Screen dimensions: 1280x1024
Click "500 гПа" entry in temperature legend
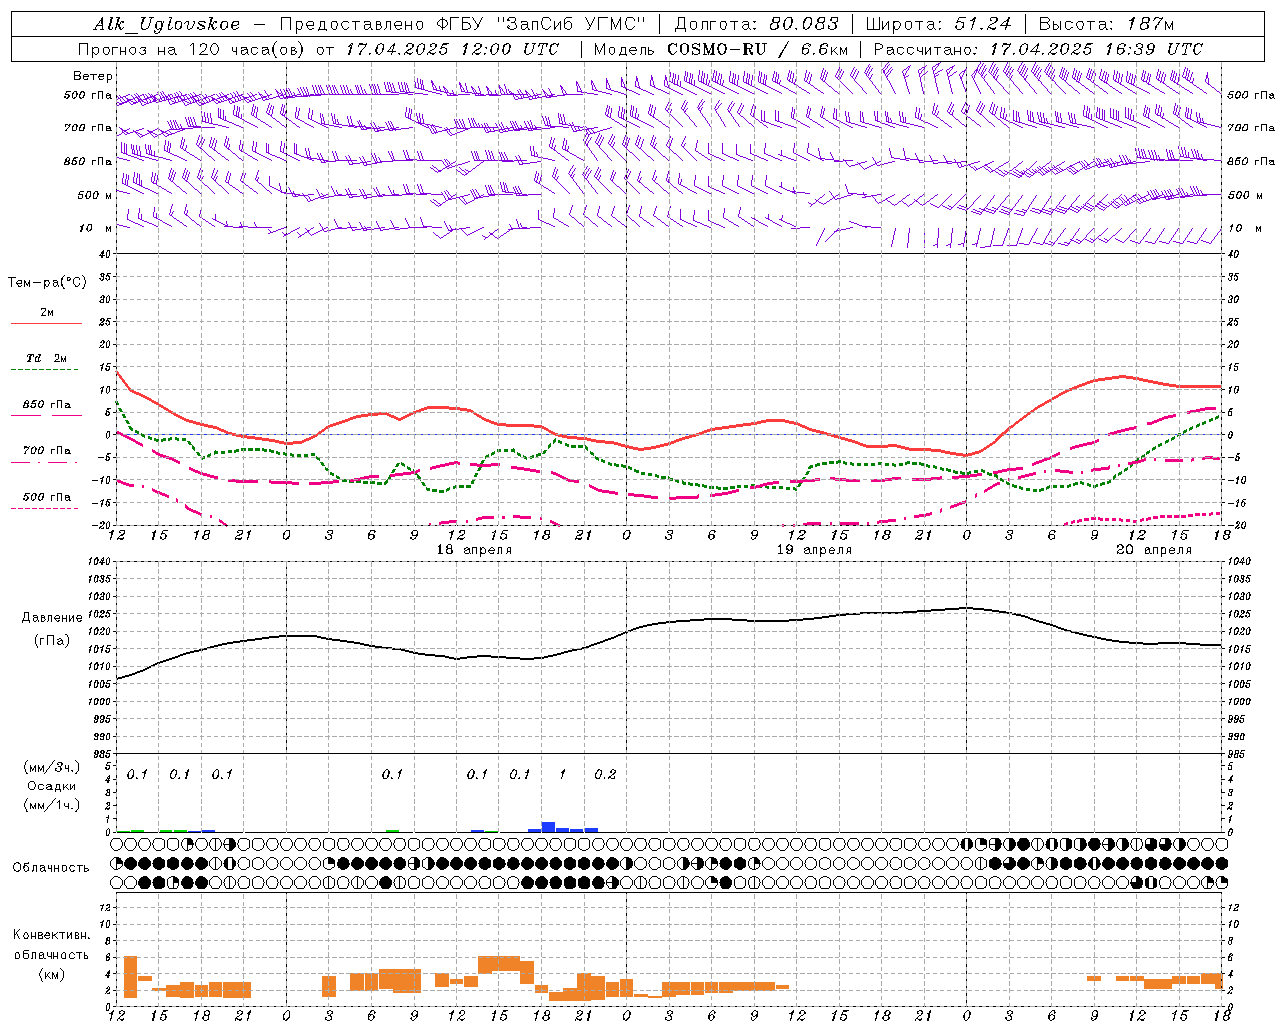47,497
